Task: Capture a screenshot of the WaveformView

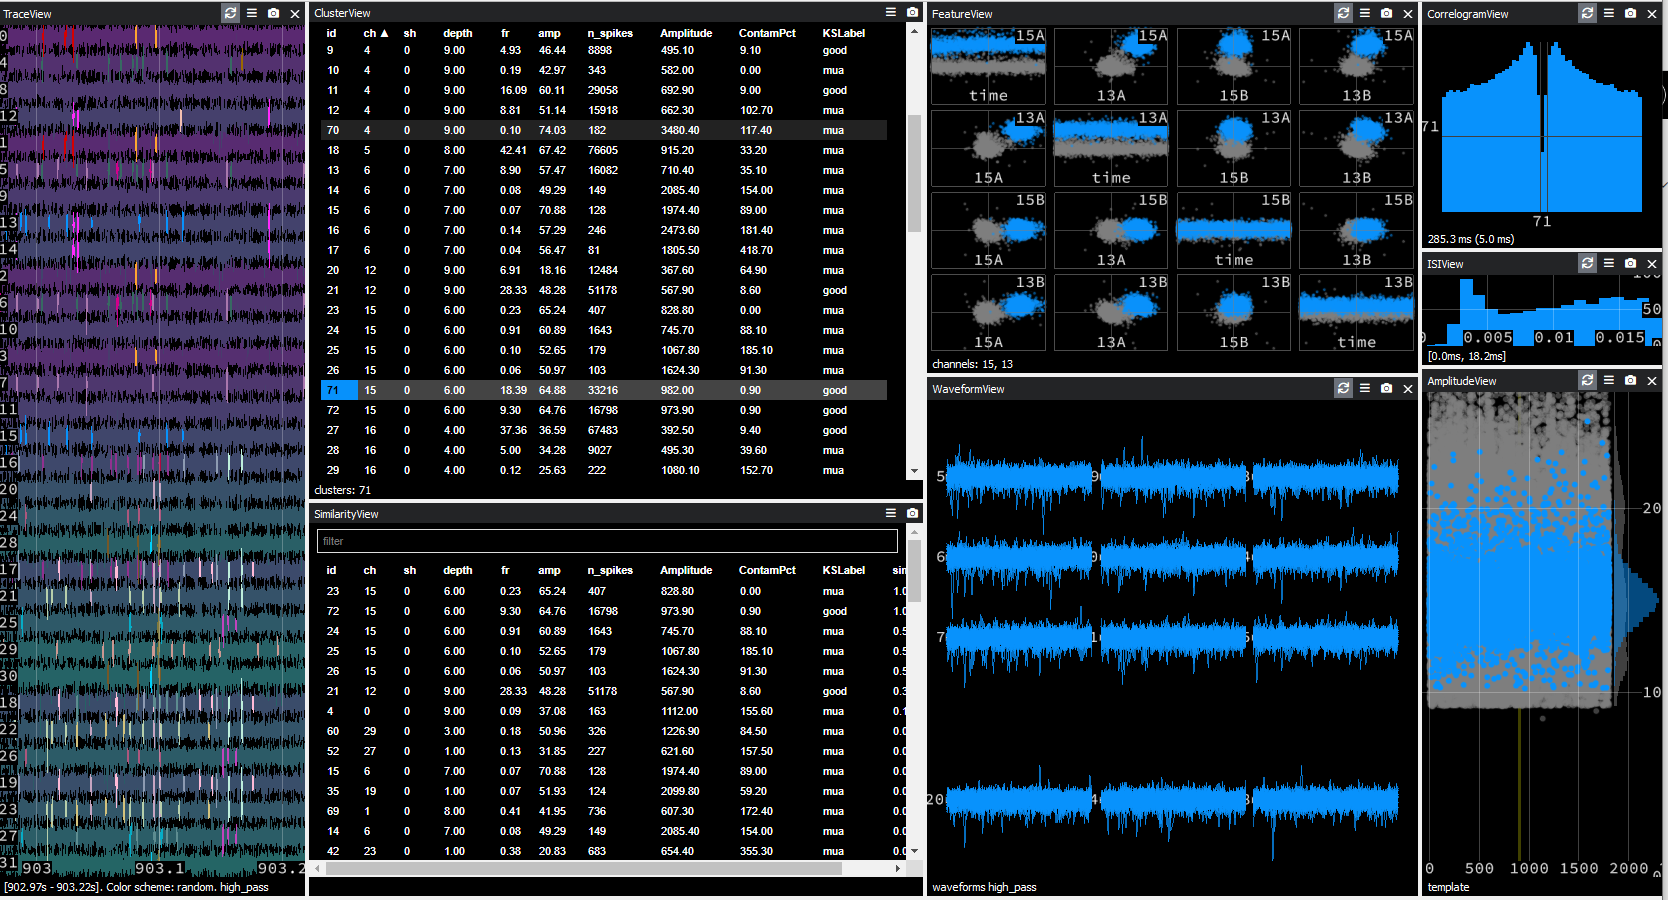Action: 1386,388
